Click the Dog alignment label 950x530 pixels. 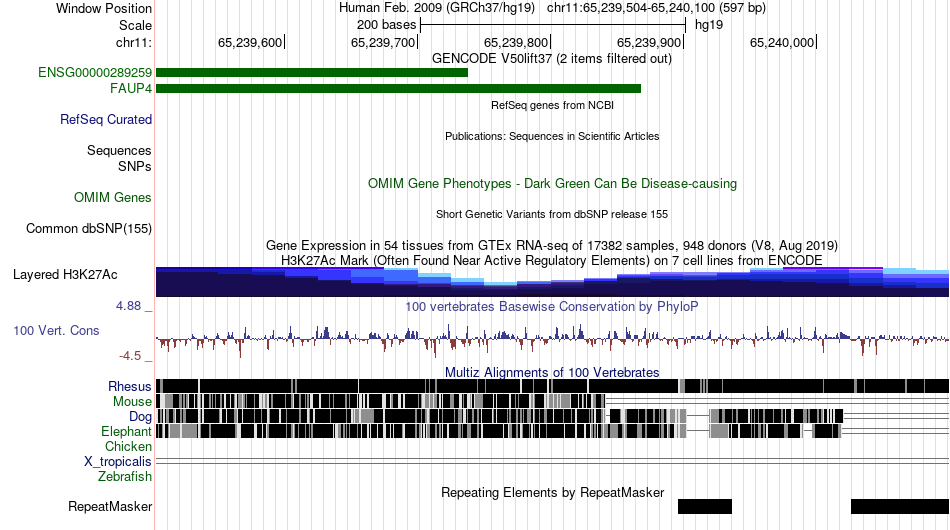[x=139, y=416]
